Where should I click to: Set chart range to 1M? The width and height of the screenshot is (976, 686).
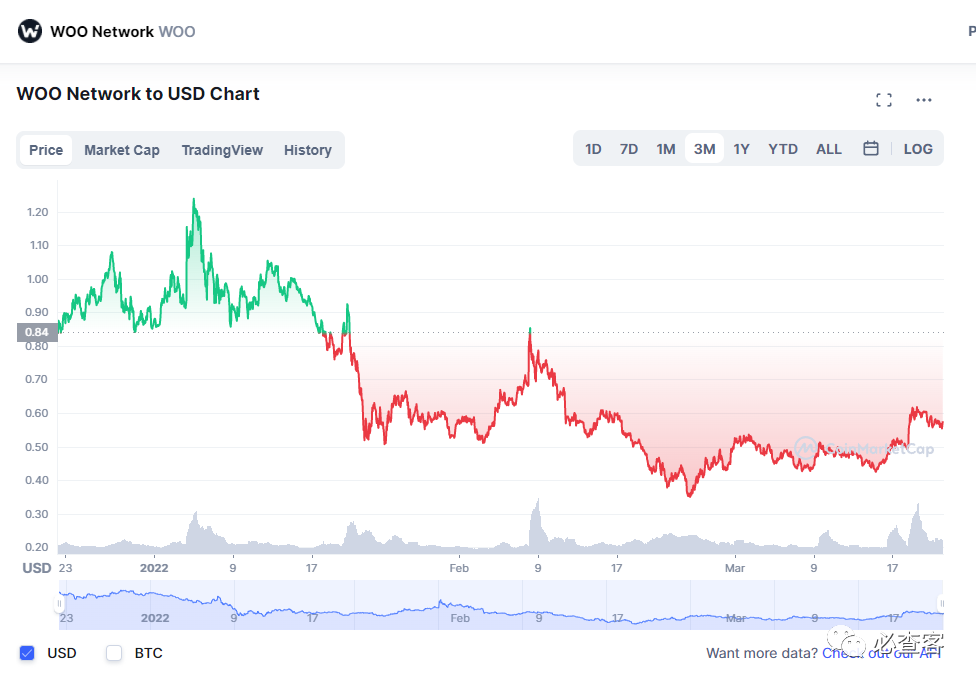click(665, 149)
